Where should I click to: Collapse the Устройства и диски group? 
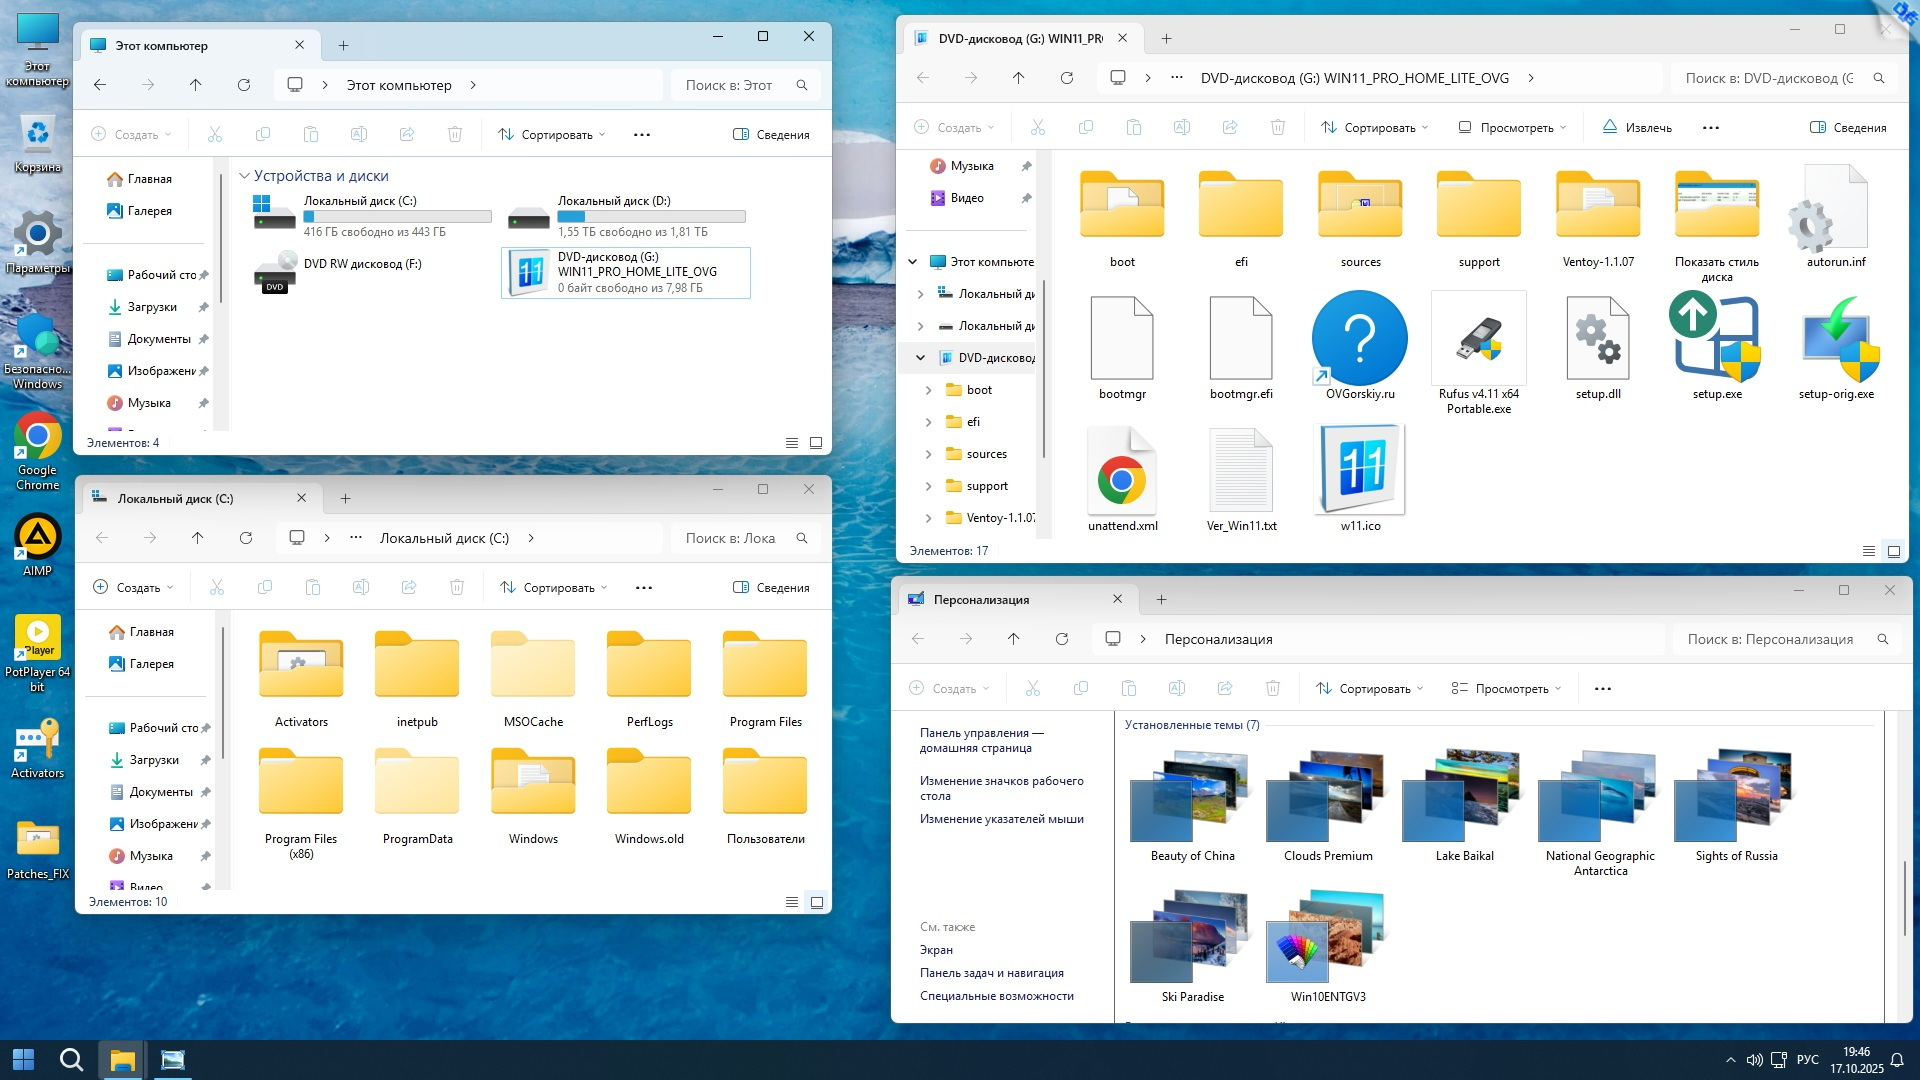pyautogui.click(x=244, y=176)
